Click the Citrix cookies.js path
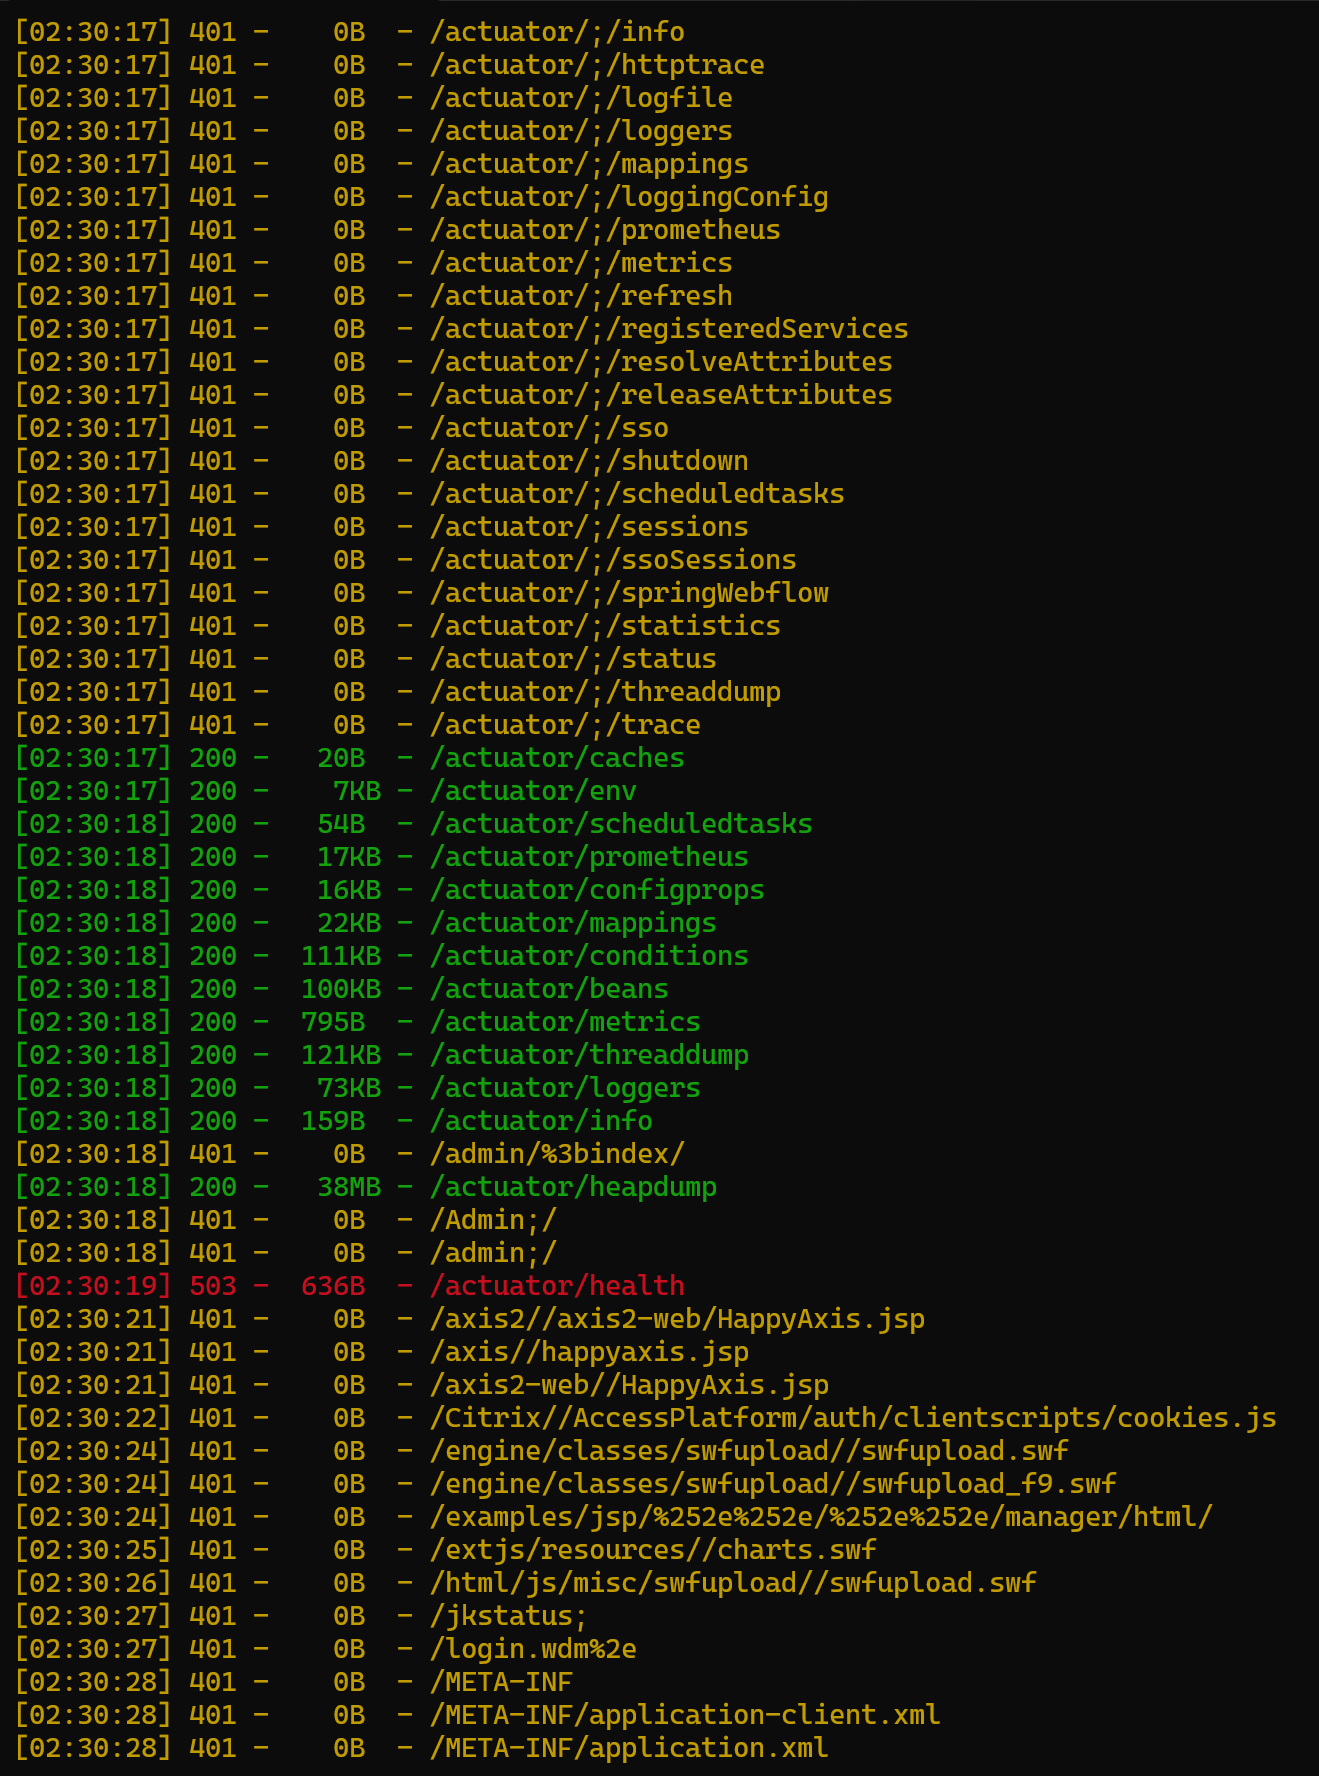 pyautogui.click(x=853, y=1418)
